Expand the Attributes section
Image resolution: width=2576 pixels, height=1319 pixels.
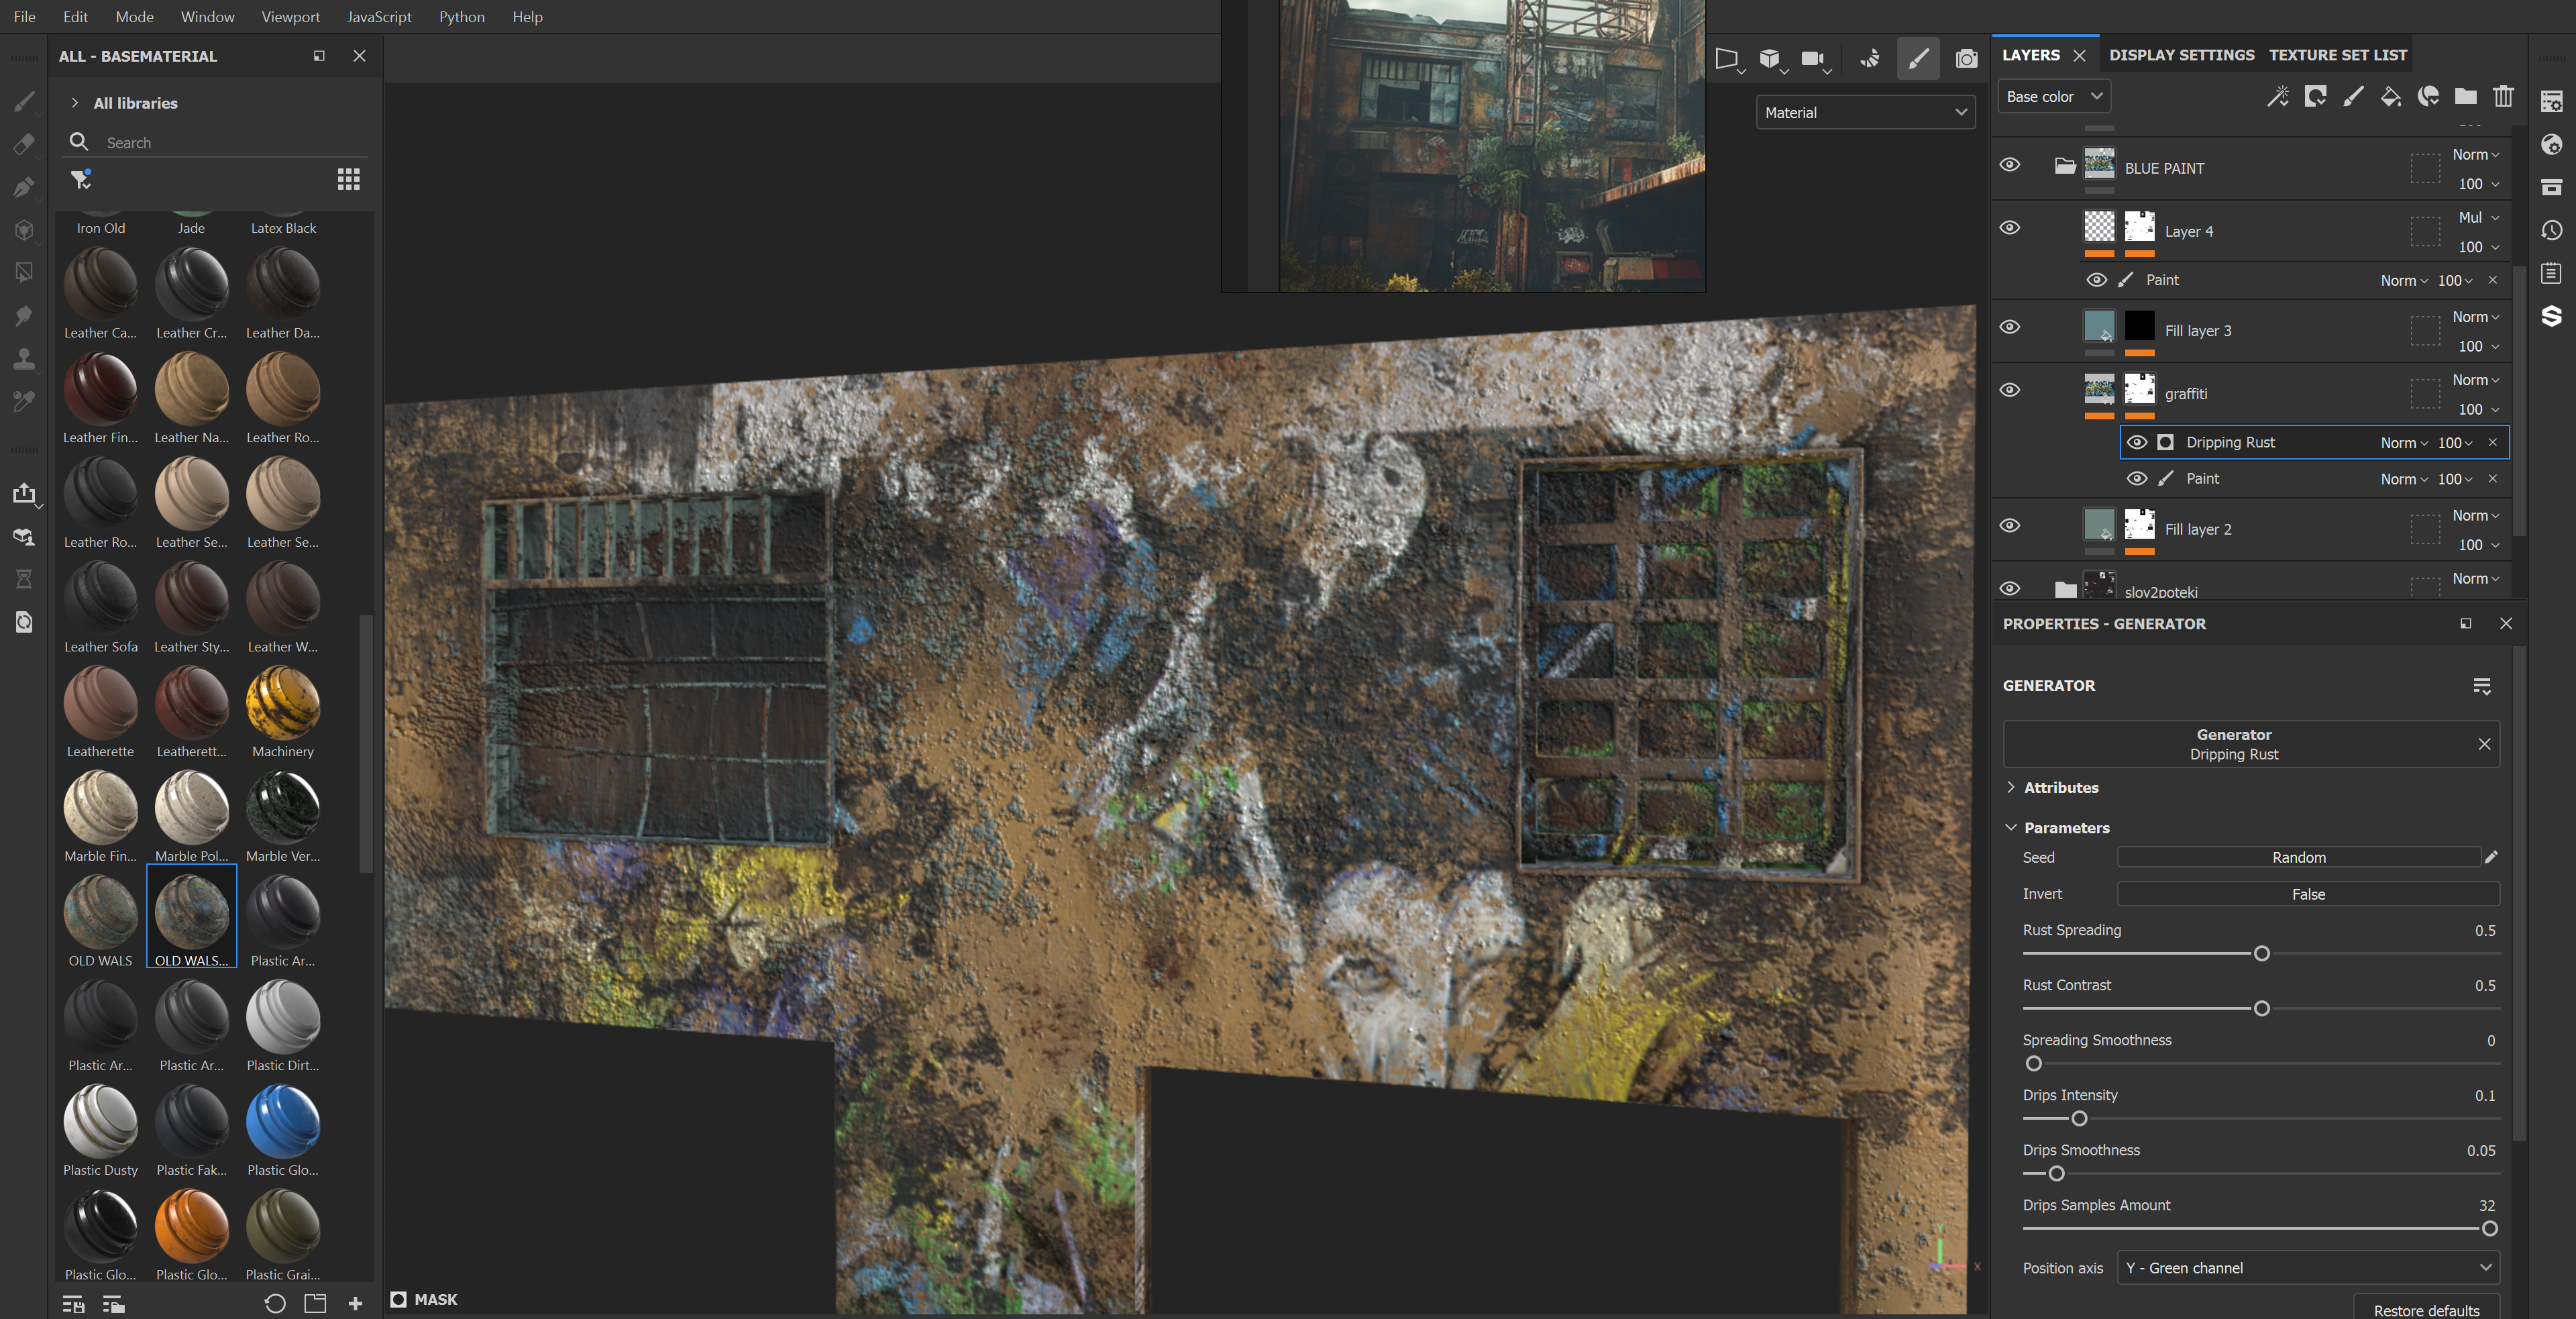click(2060, 787)
